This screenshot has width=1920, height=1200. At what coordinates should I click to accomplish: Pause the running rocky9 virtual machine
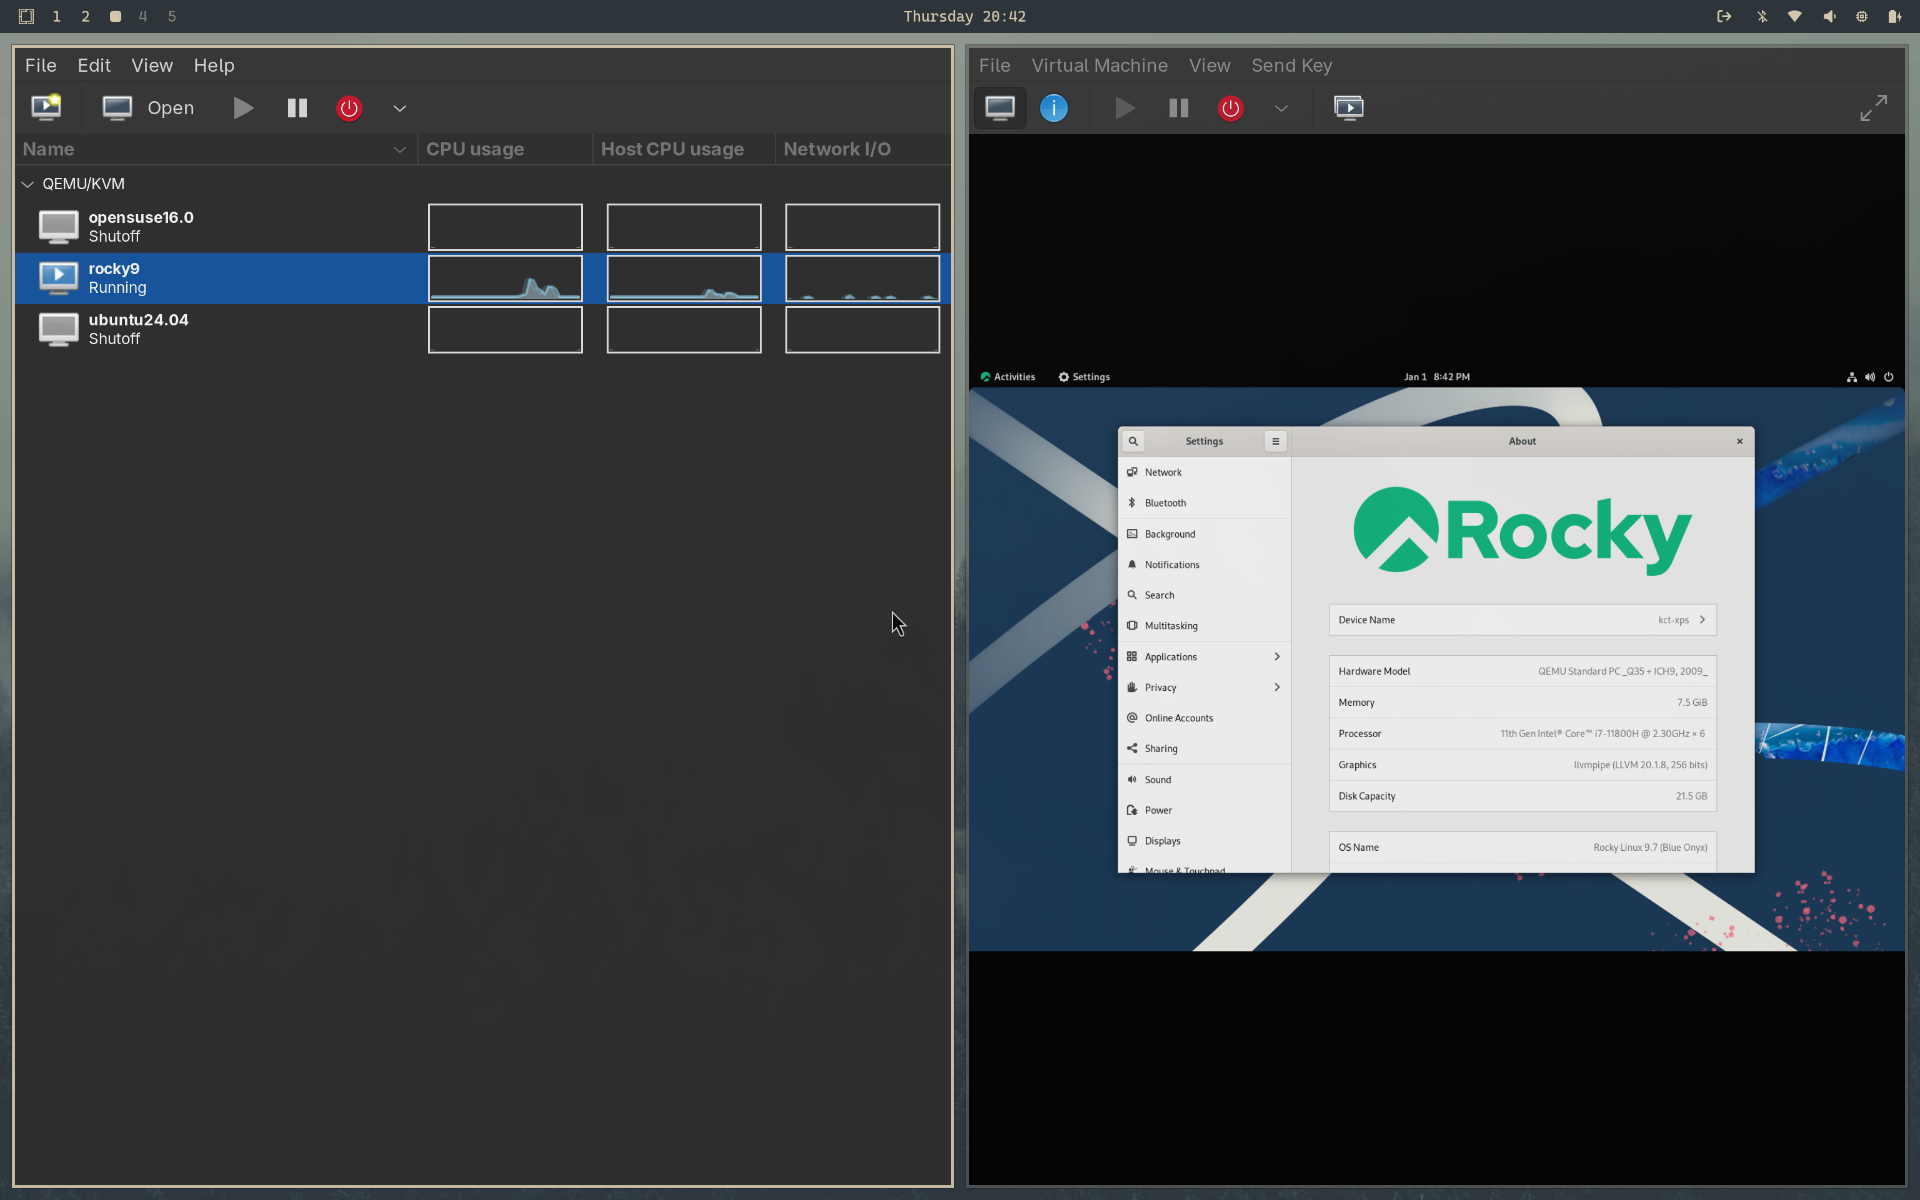click(x=296, y=108)
